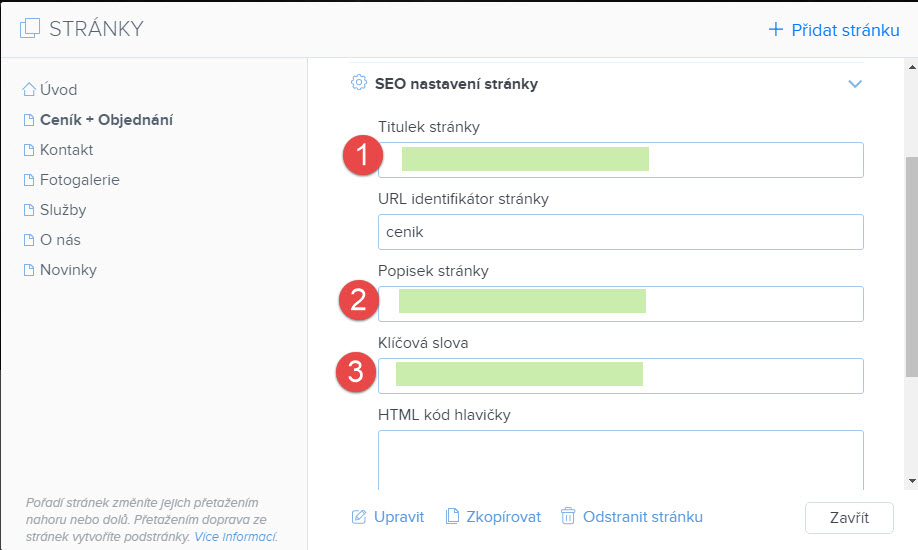This screenshot has width=918, height=550.
Task: Open the Služby page entry
Action: 63,210
